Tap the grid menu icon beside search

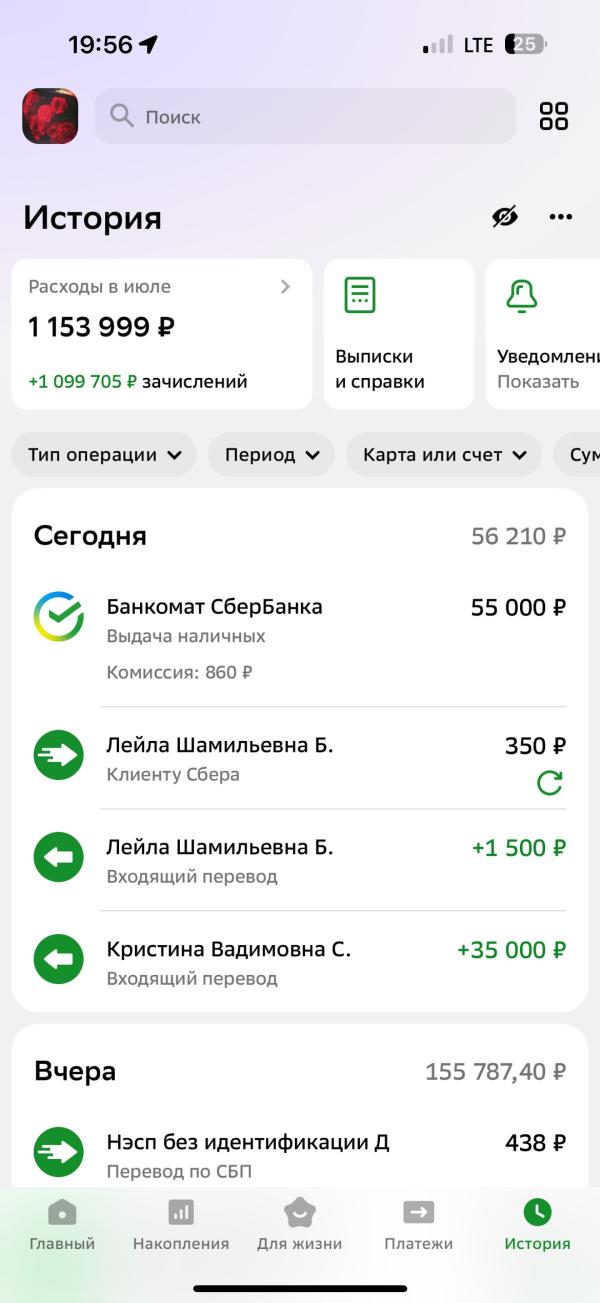[554, 116]
